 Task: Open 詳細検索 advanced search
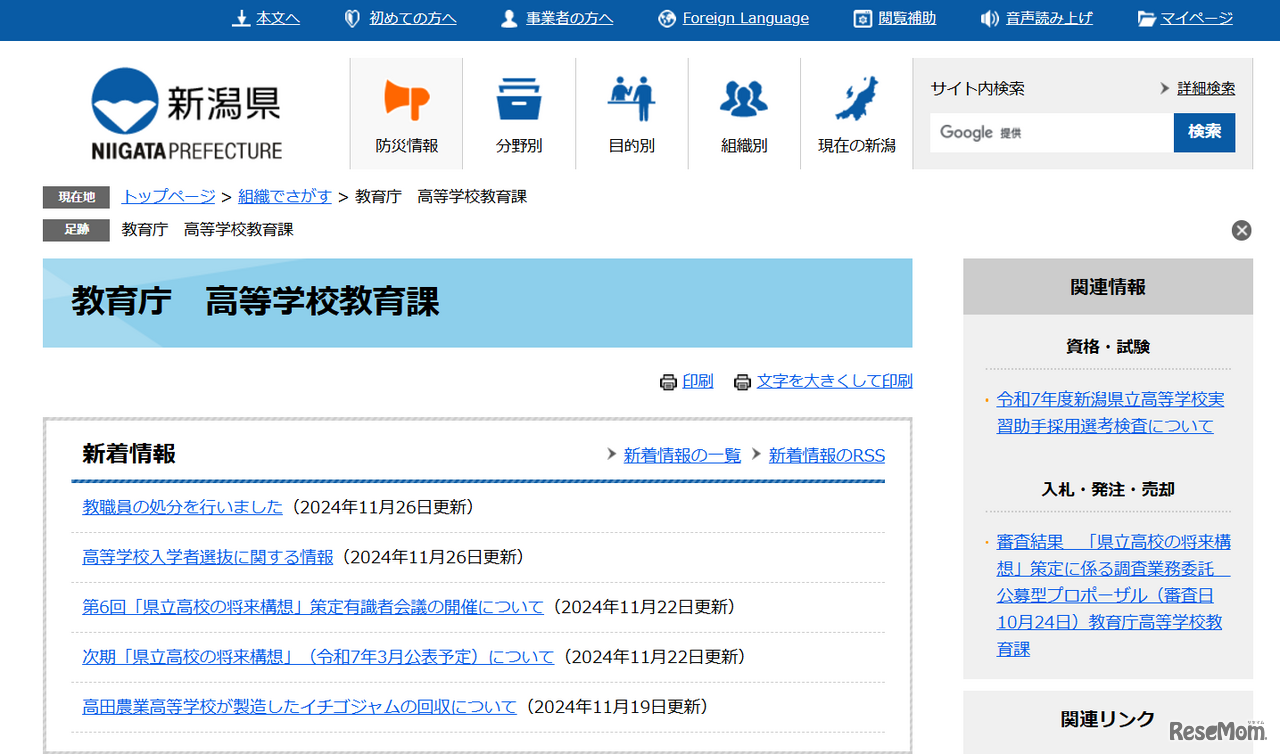(1206, 88)
